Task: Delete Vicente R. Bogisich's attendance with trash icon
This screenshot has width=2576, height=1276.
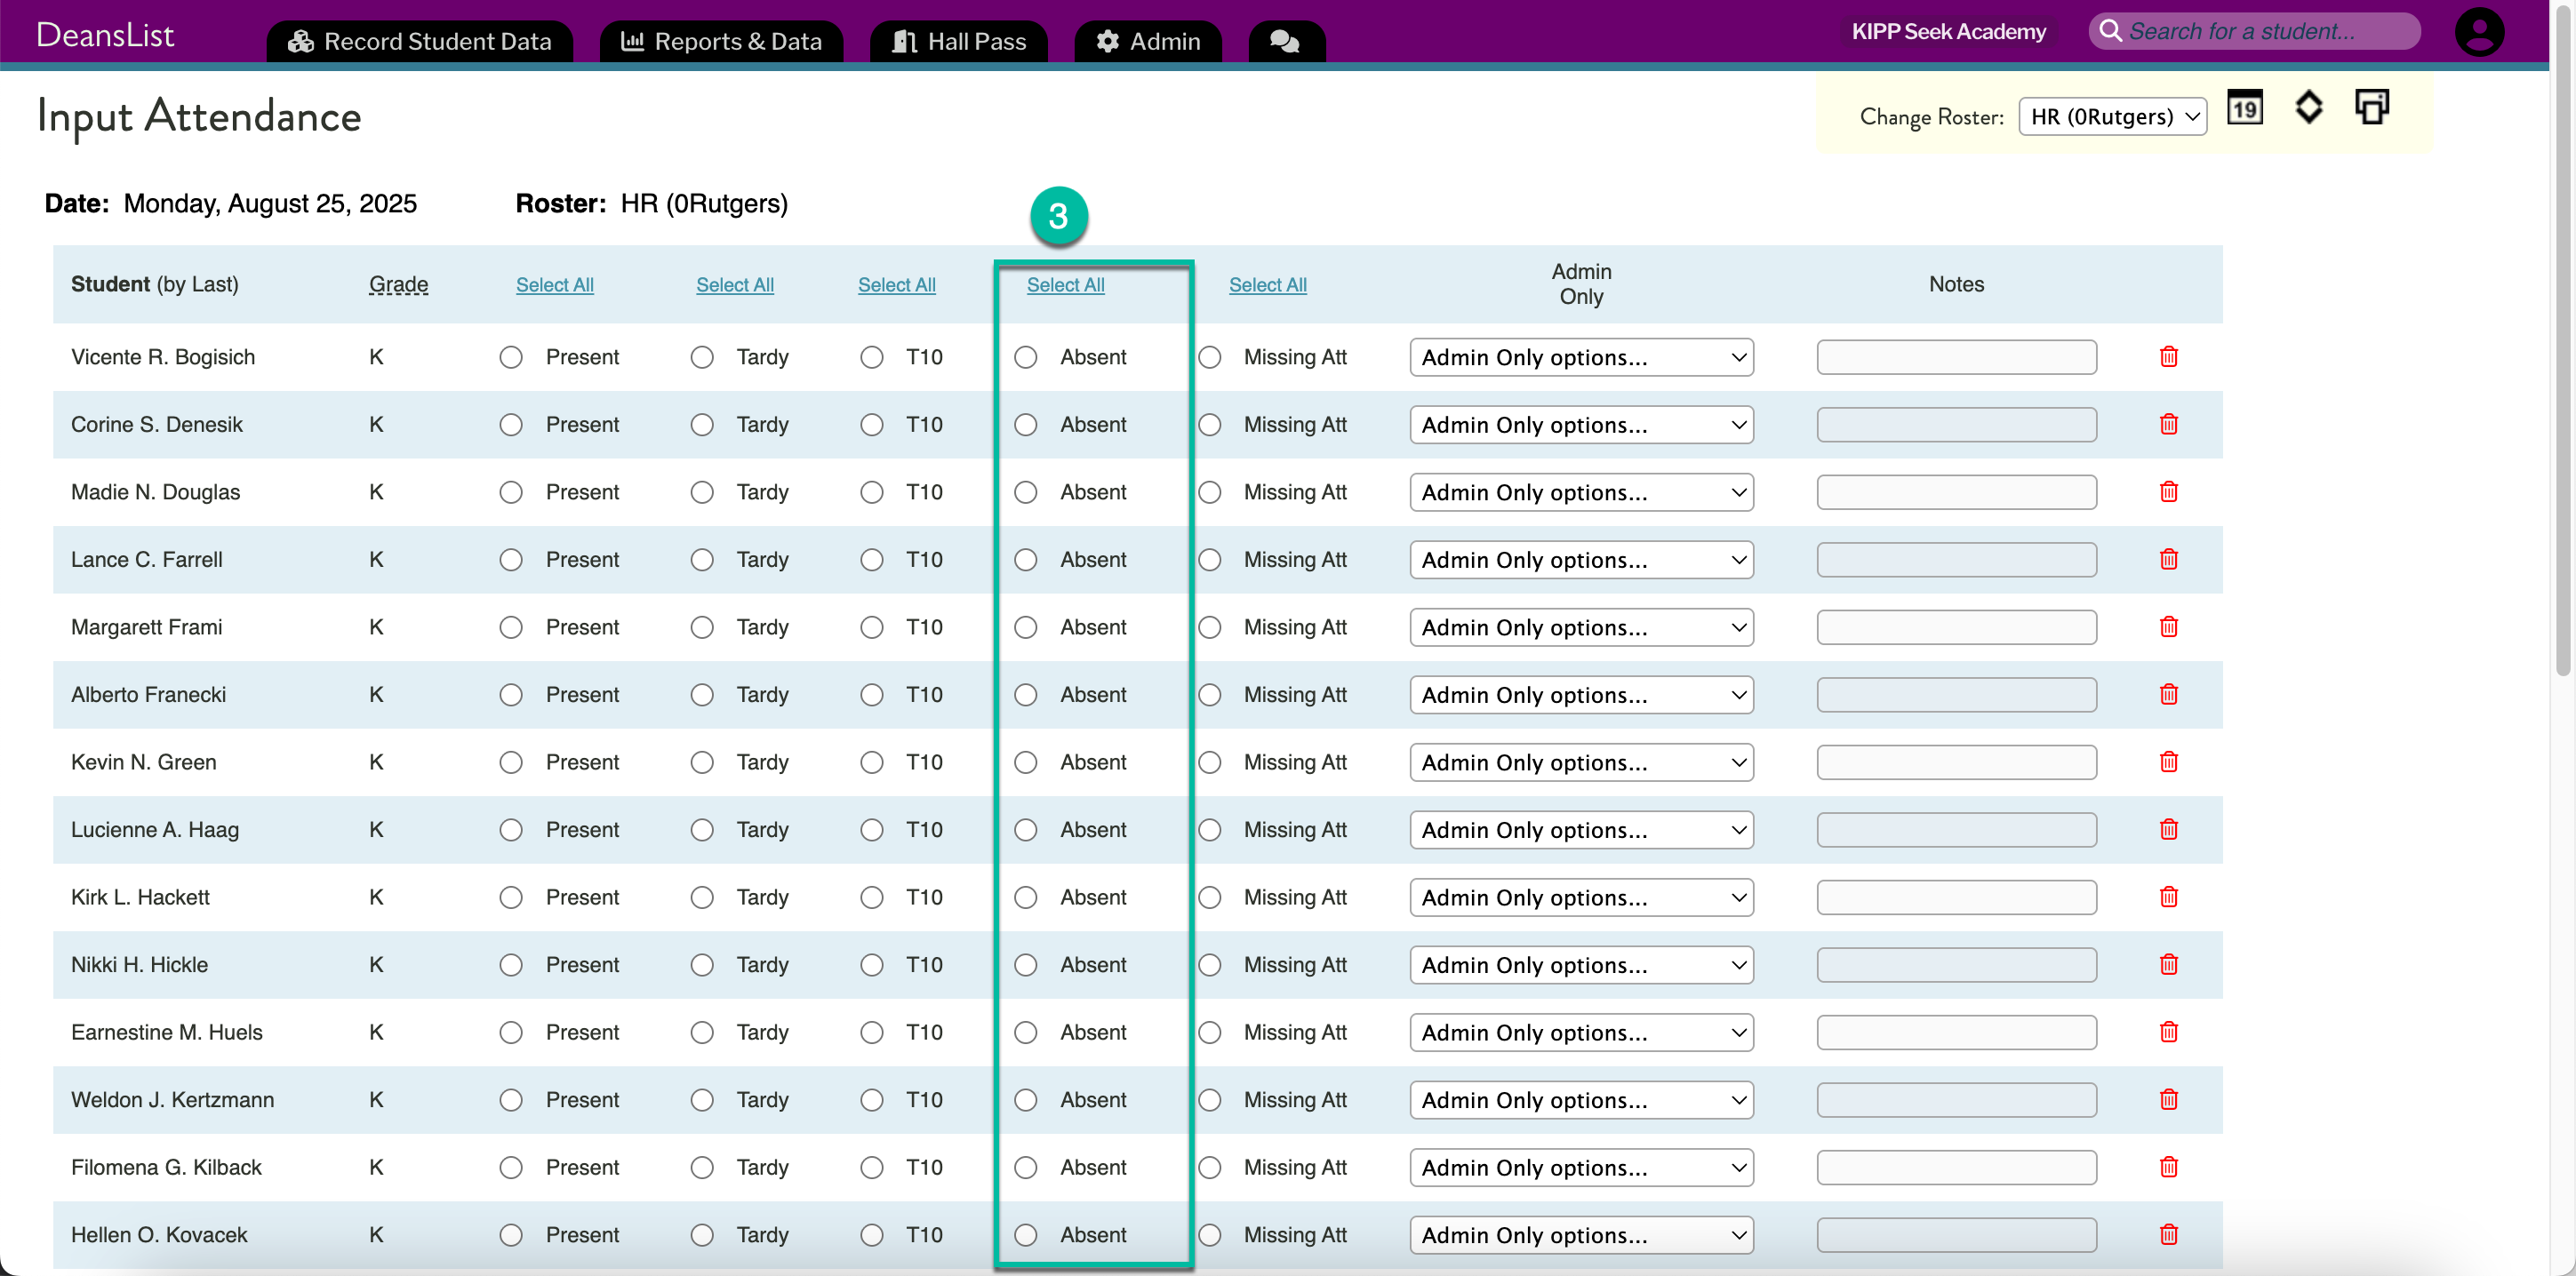Action: tap(2168, 357)
